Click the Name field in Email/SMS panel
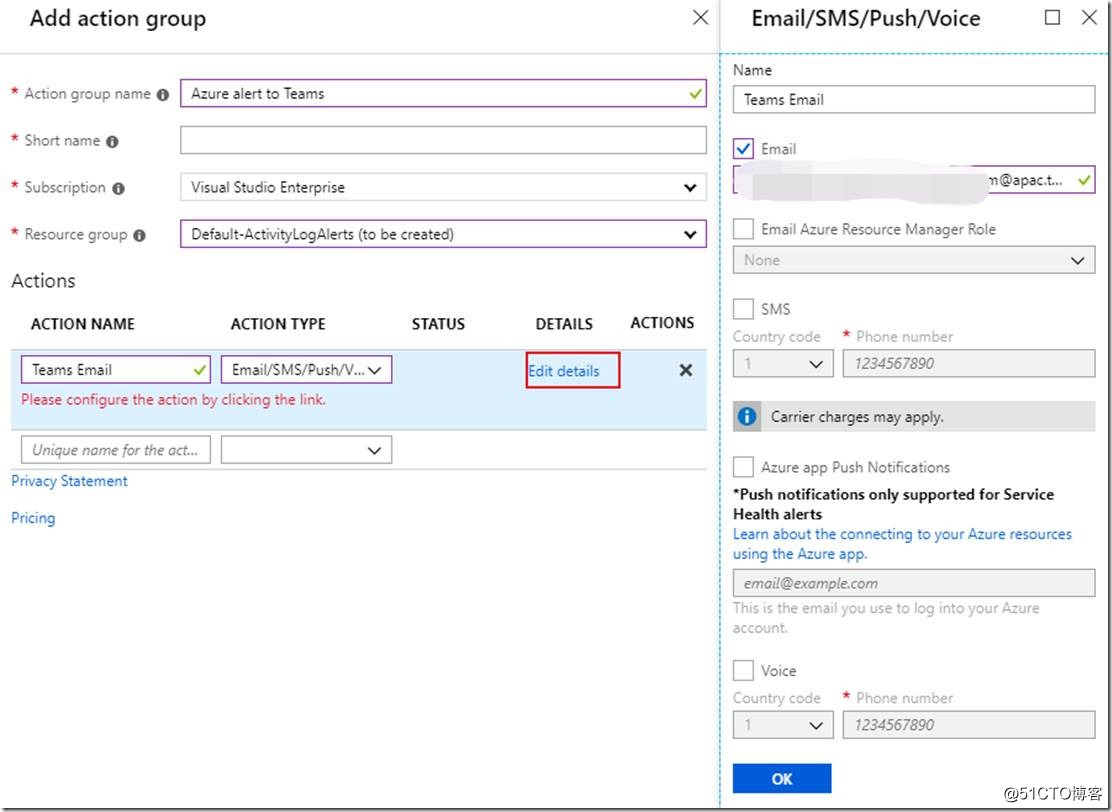The width and height of the screenshot is (1112, 812). [x=914, y=100]
